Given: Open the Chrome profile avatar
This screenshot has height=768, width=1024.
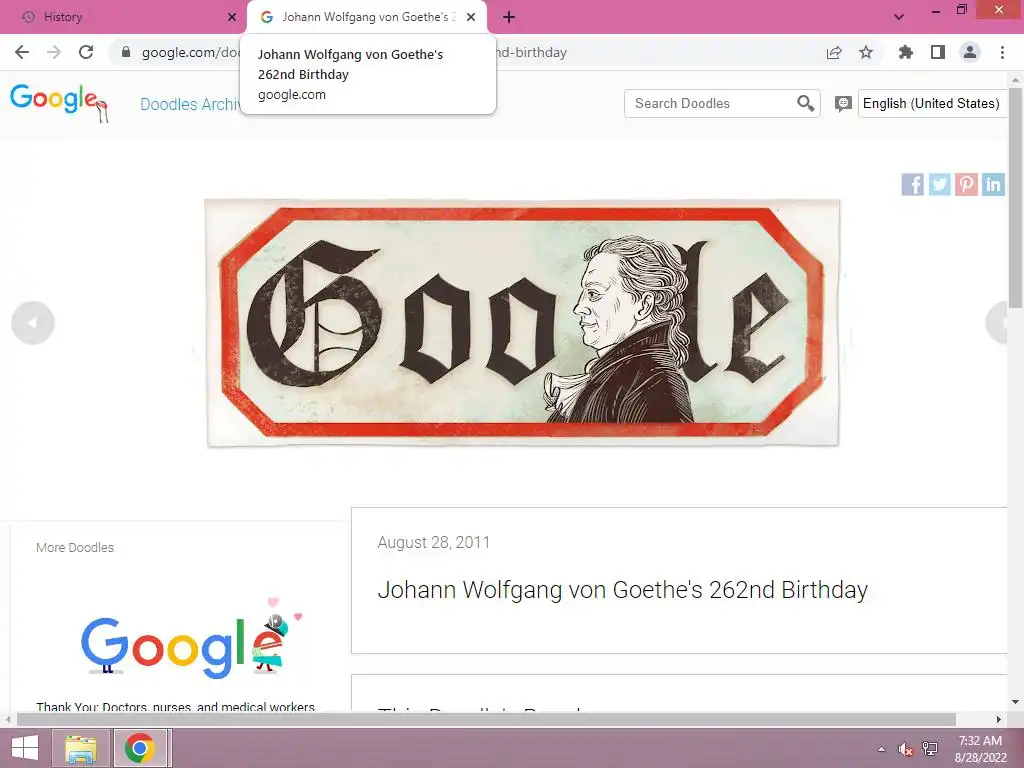Looking at the screenshot, I should [970, 52].
